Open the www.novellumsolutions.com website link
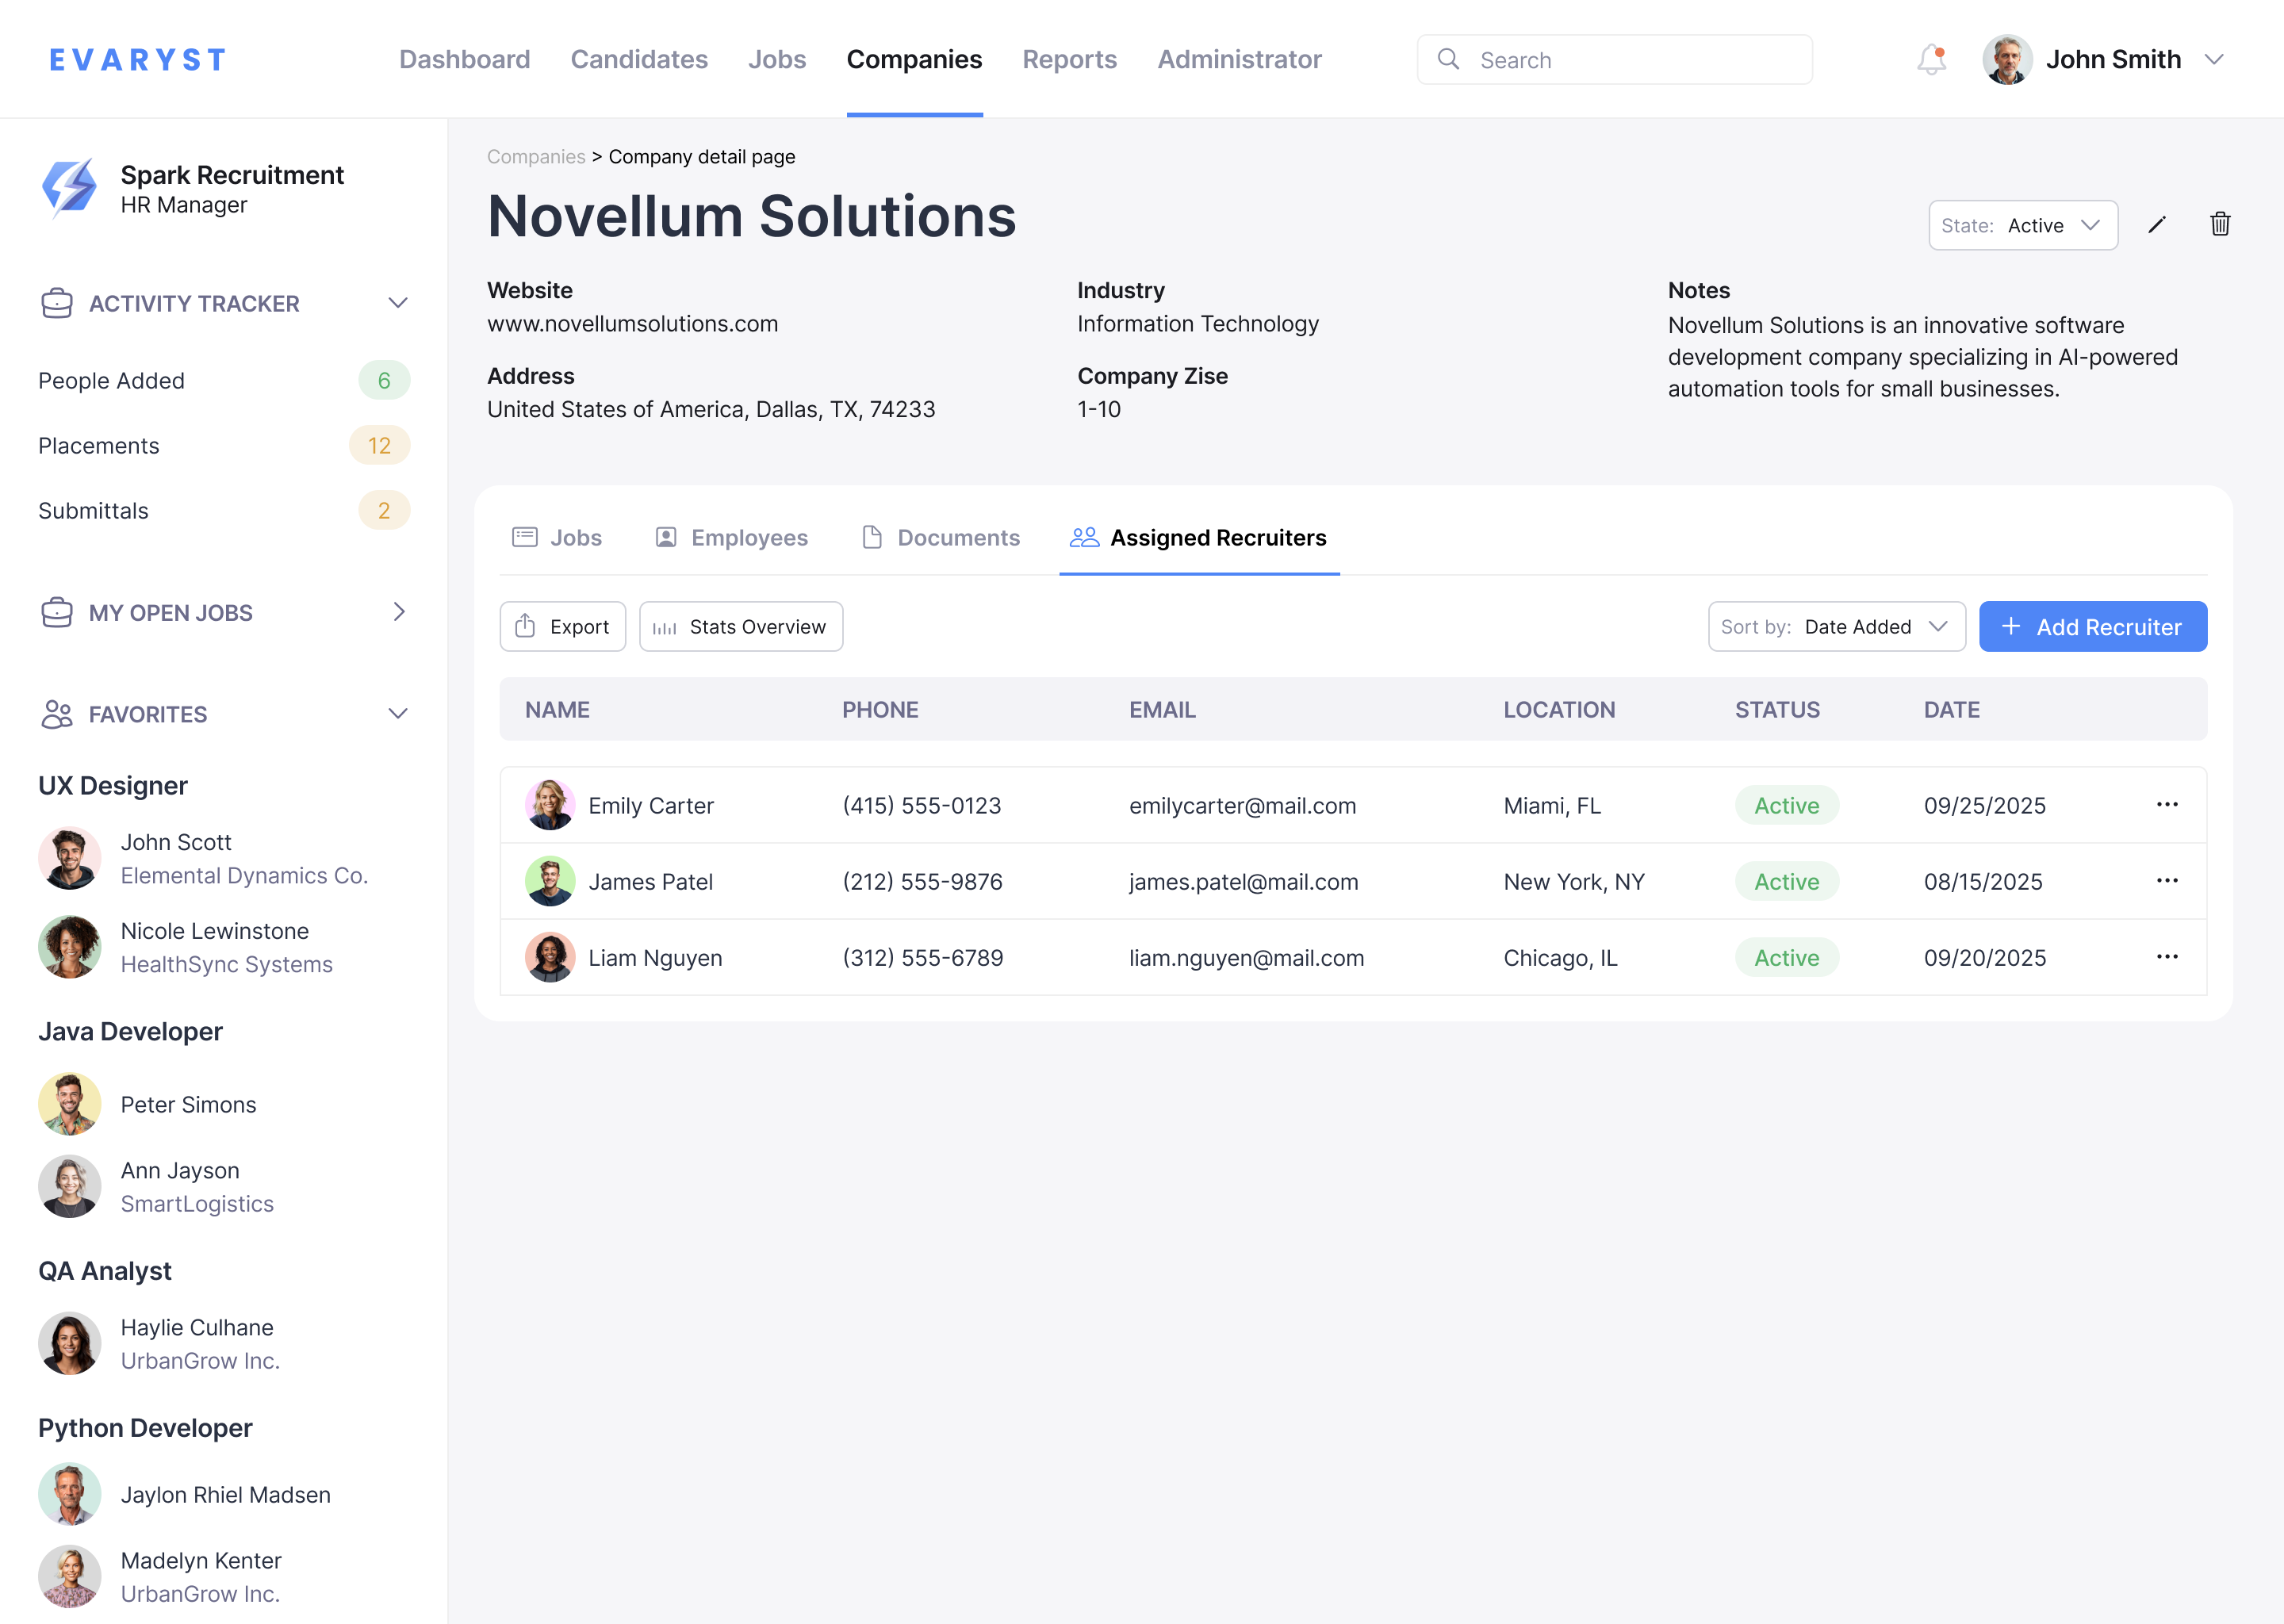Image resolution: width=2284 pixels, height=1624 pixels. click(632, 323)
